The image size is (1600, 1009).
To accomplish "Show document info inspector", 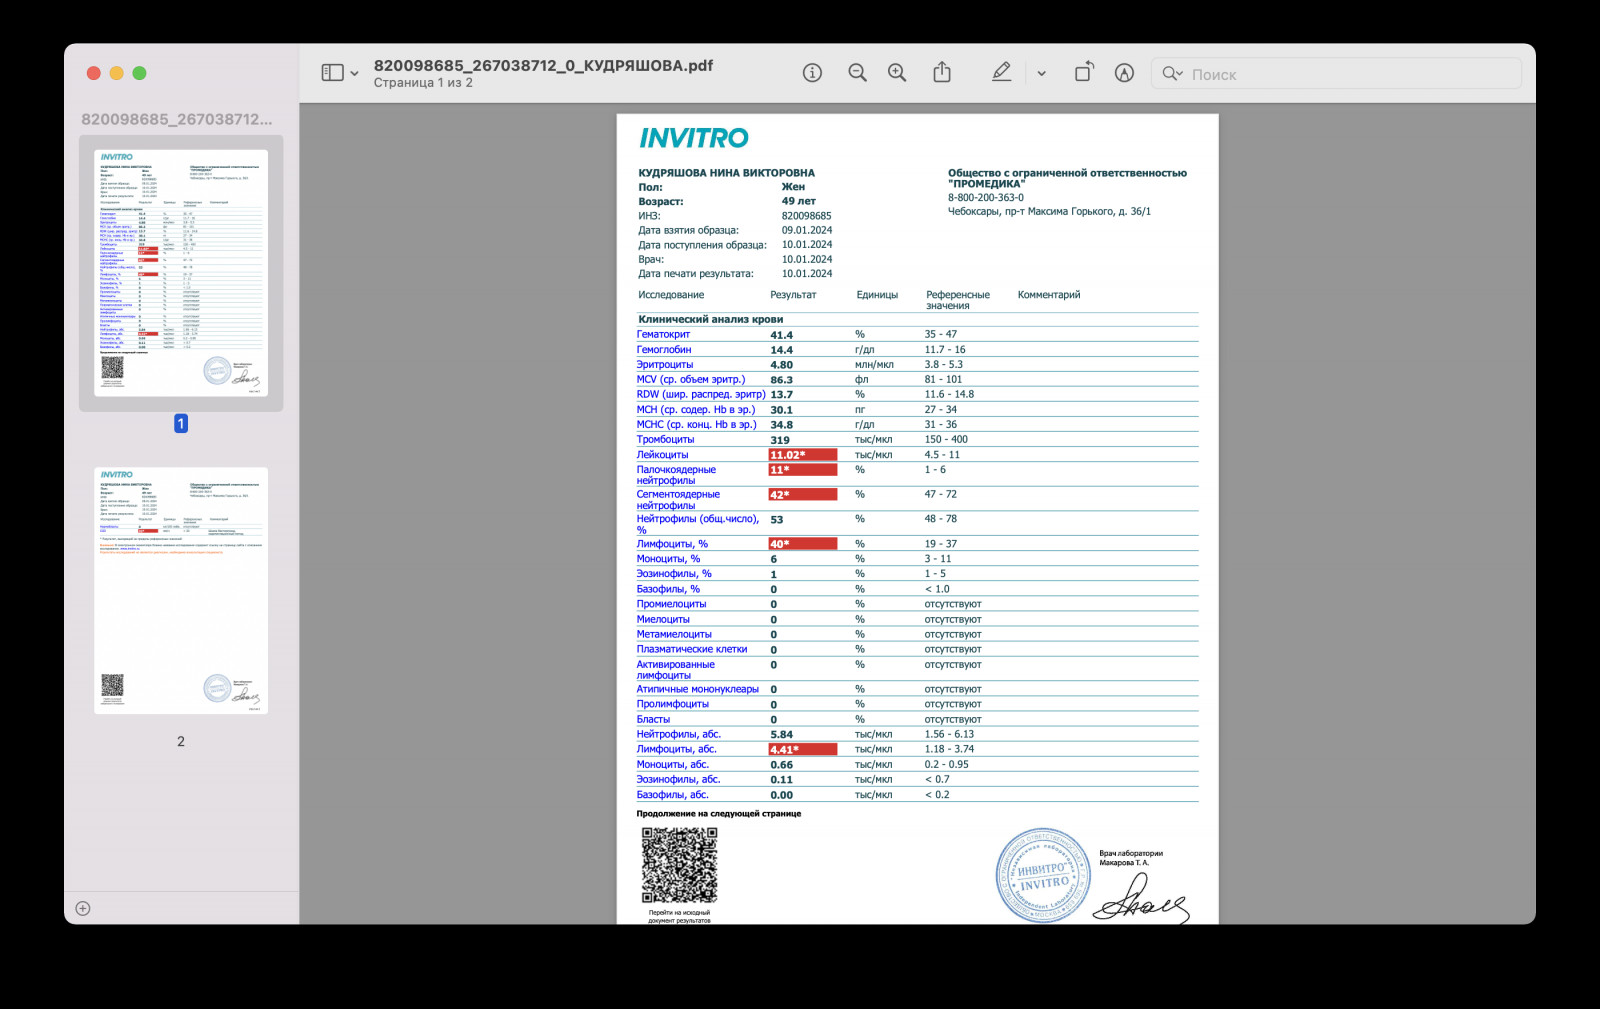I will coord(812,73).
